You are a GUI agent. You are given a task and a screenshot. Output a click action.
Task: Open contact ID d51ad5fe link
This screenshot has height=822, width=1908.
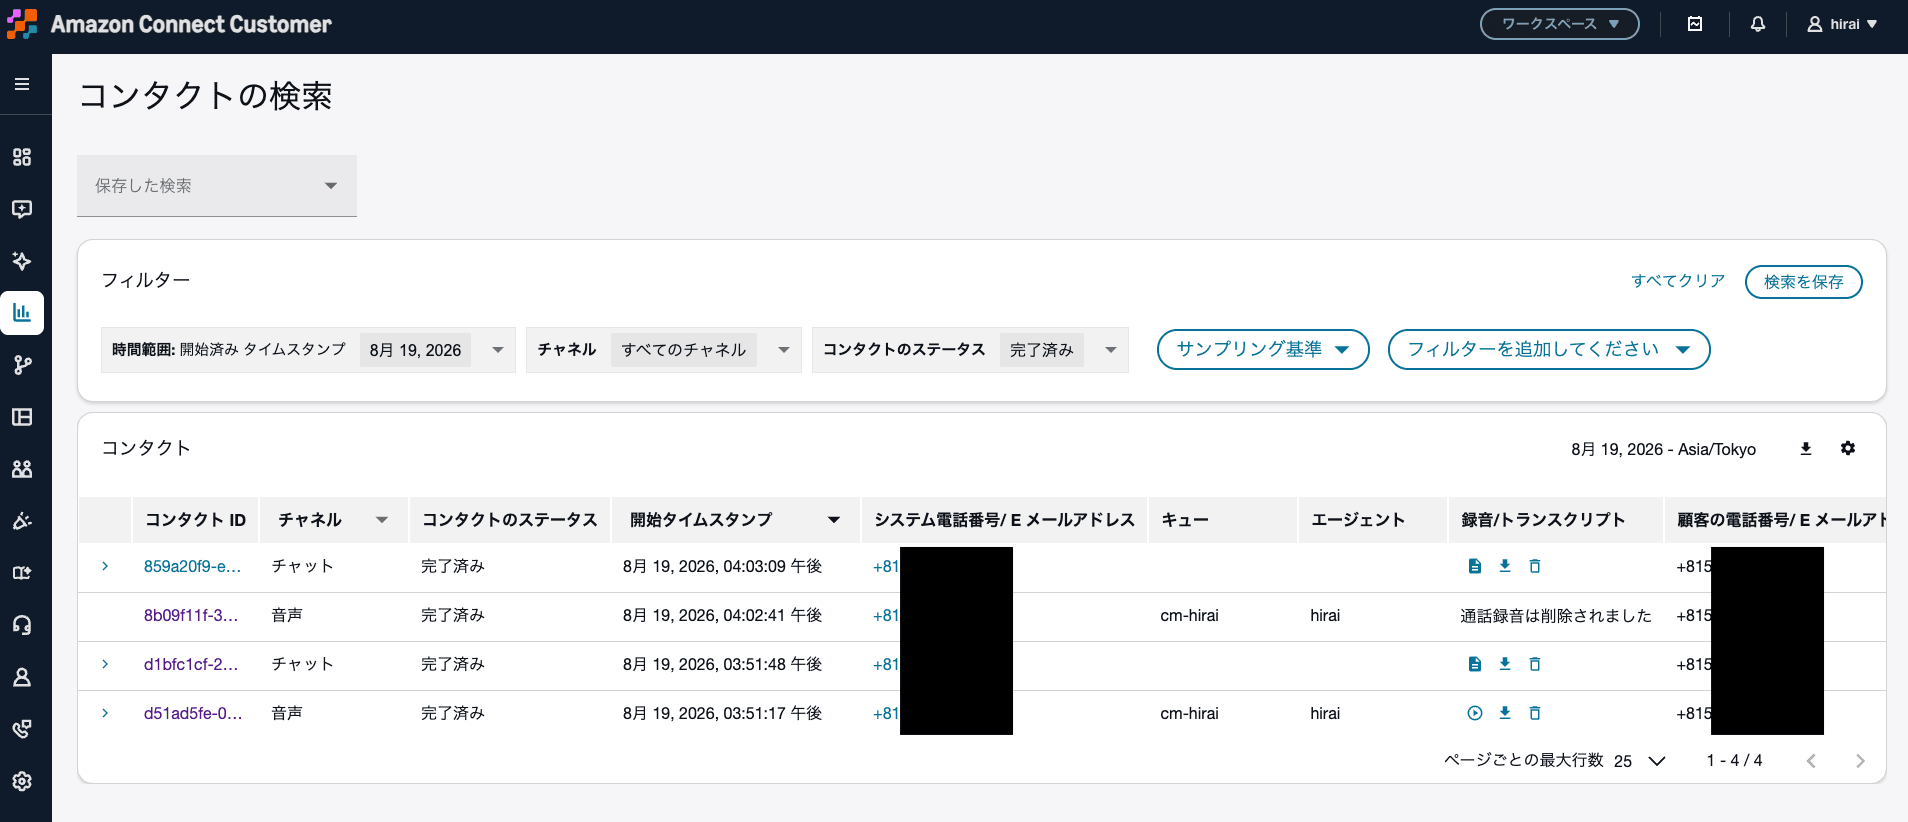(193, 713)
